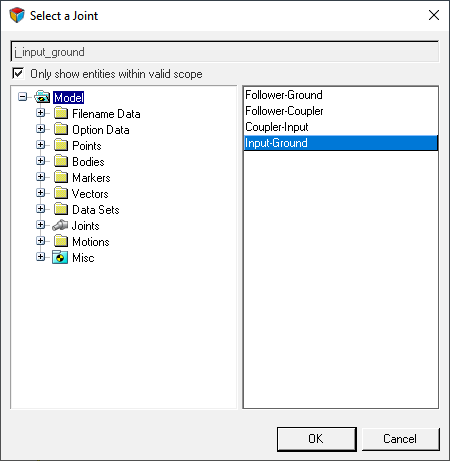Viewport: 450px width, 461px height.
Task: Toggle Only show entities within valid scope
Action: click(x=18, y=73)
